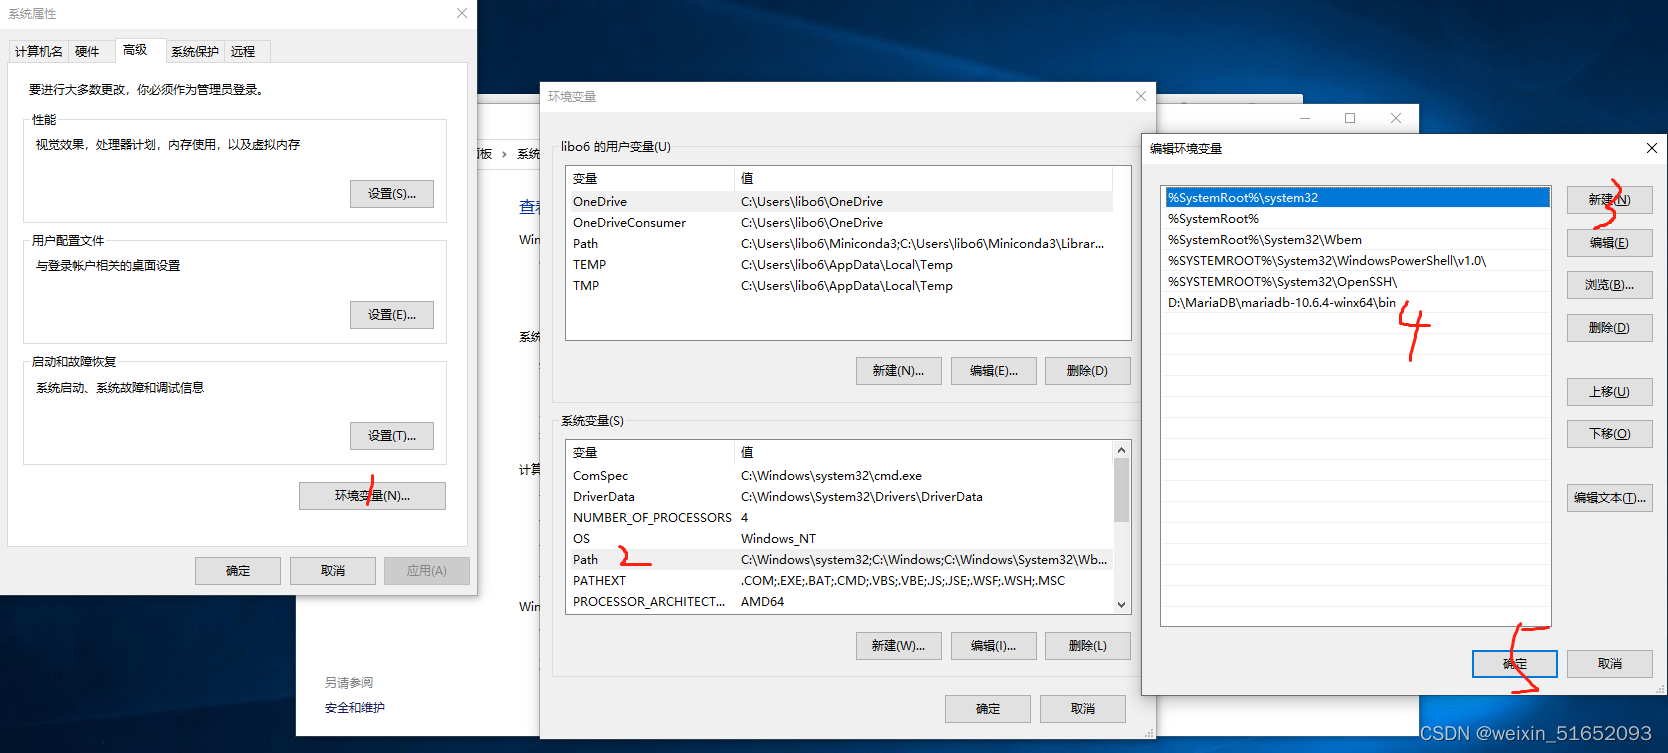Select %SystemRoot% path entry
1668x753 pixels.
tap(1357, 219)
